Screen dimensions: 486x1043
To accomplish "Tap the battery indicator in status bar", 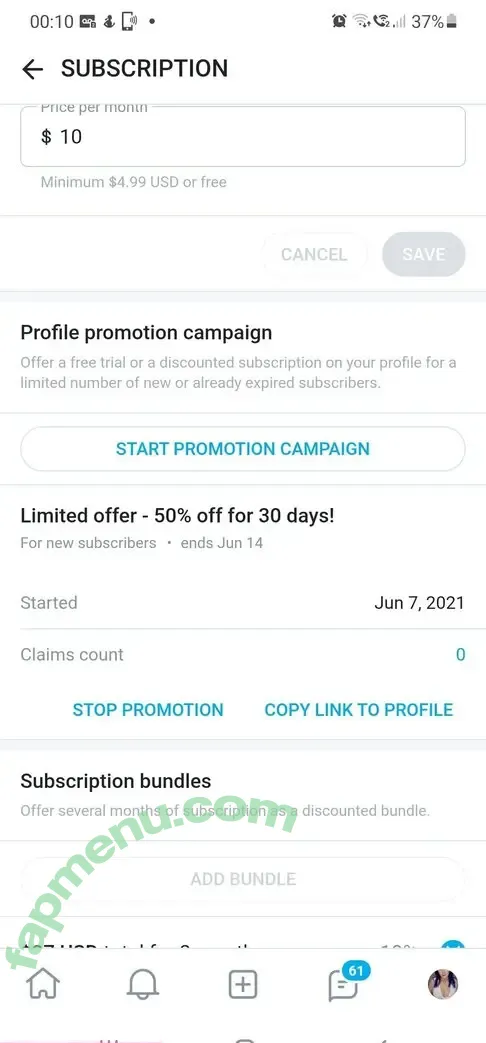I will pos(452,21).
